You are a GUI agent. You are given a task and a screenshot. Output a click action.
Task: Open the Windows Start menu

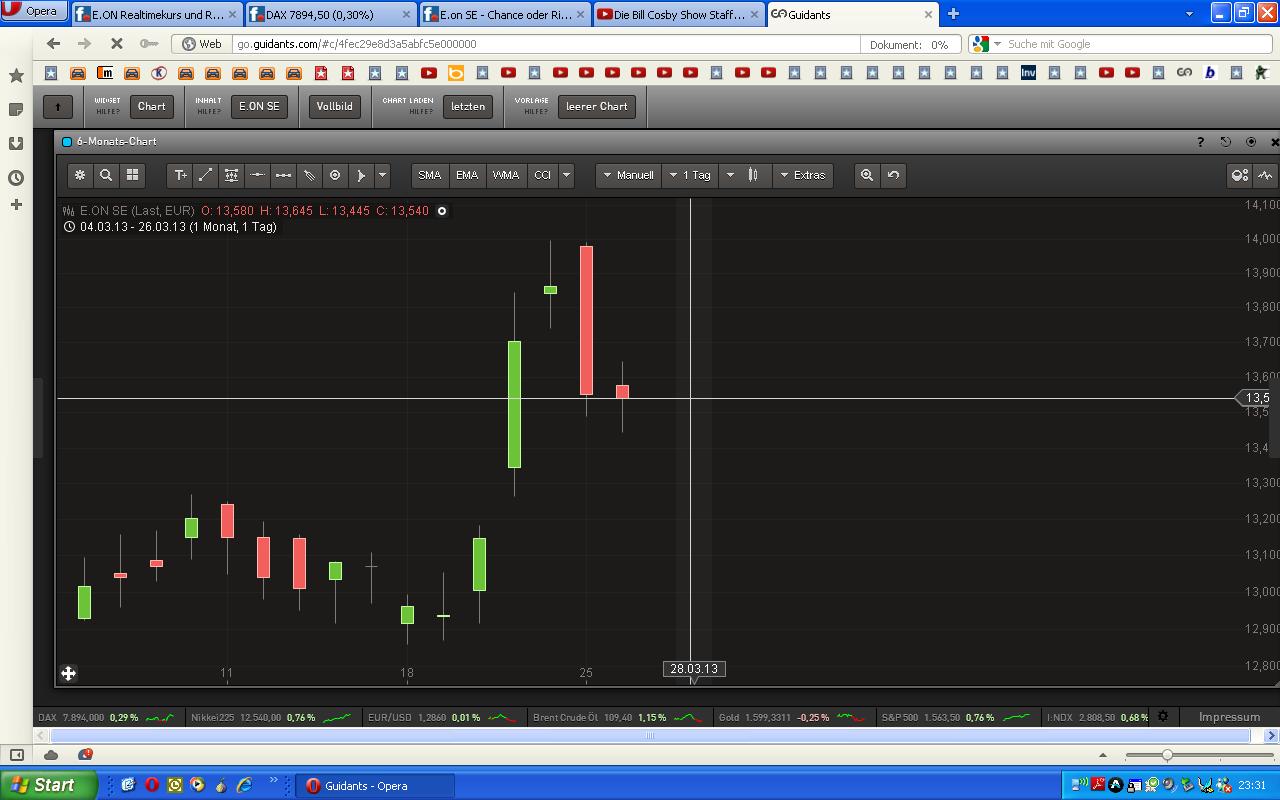coord(49,785)
